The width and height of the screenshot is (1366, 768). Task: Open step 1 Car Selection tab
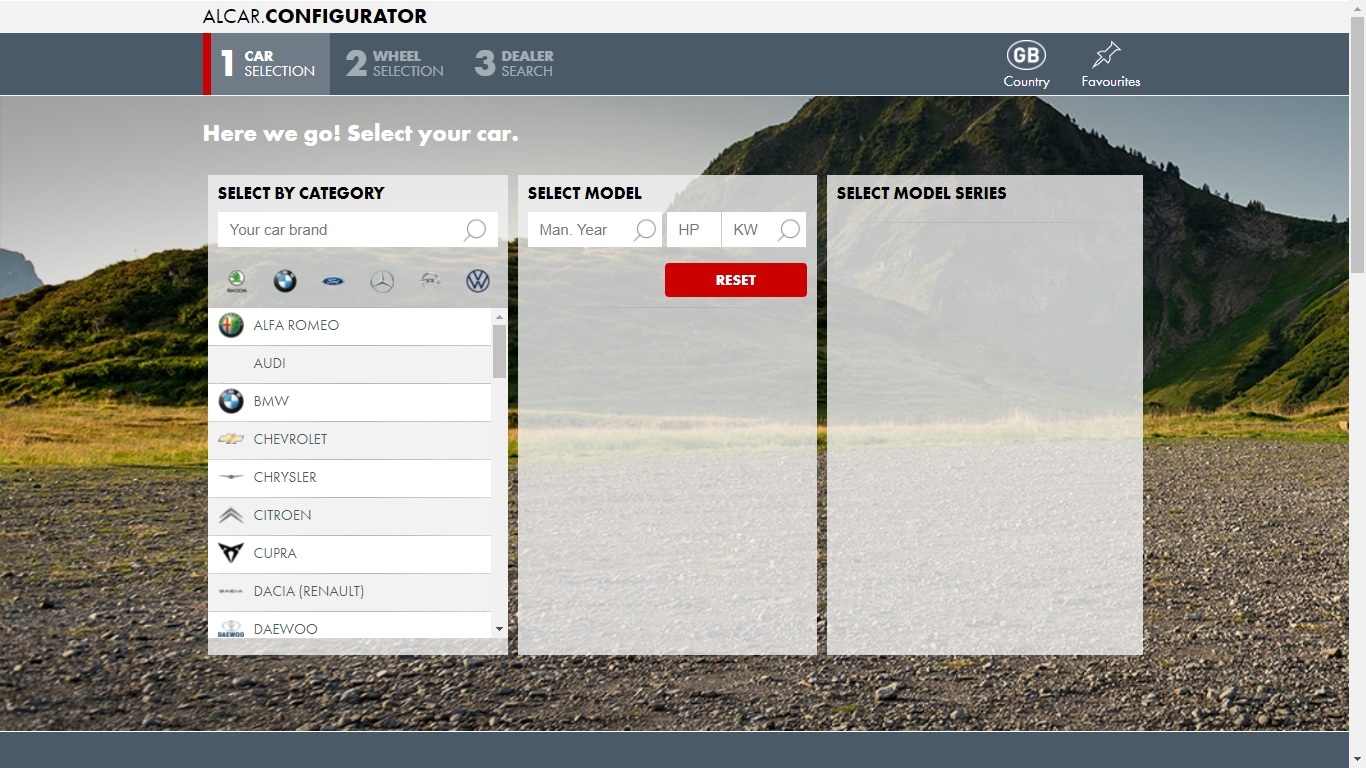(x=267, y=64)
